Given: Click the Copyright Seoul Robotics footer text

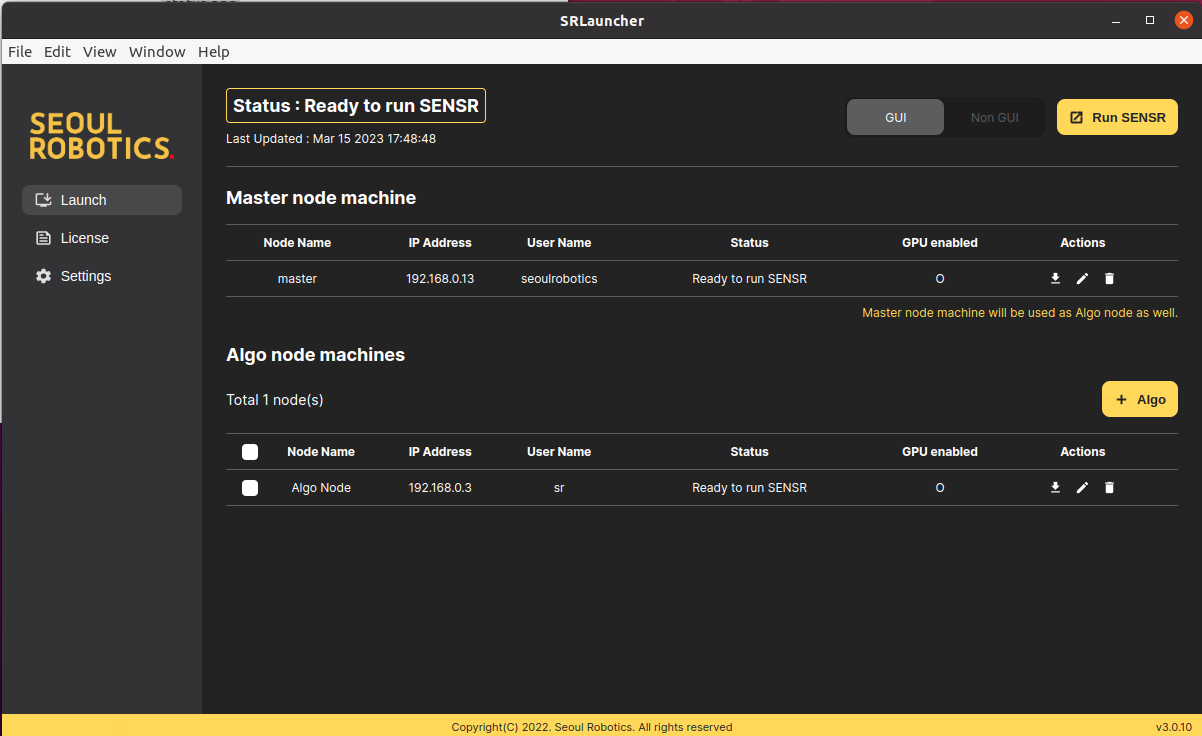Looking at the screenshot, I should [592, 727].
